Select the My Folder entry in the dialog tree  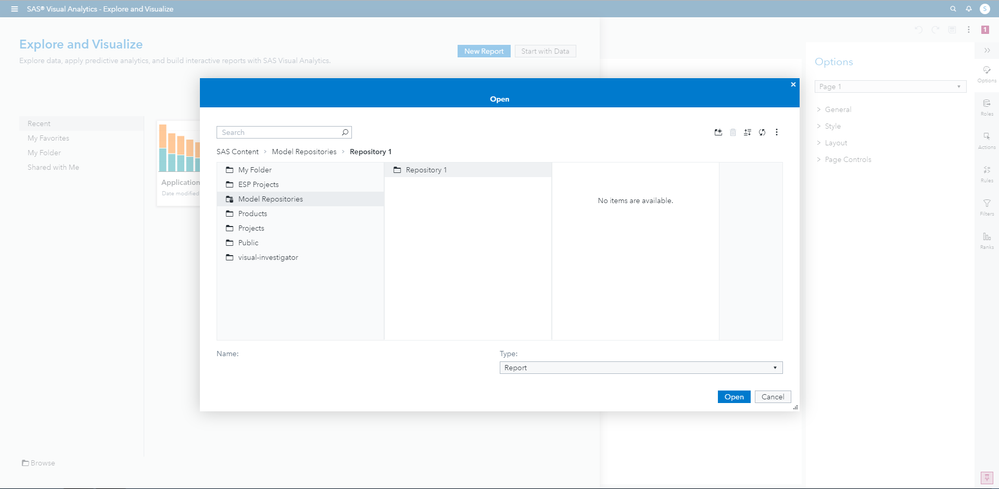(300, 170)
